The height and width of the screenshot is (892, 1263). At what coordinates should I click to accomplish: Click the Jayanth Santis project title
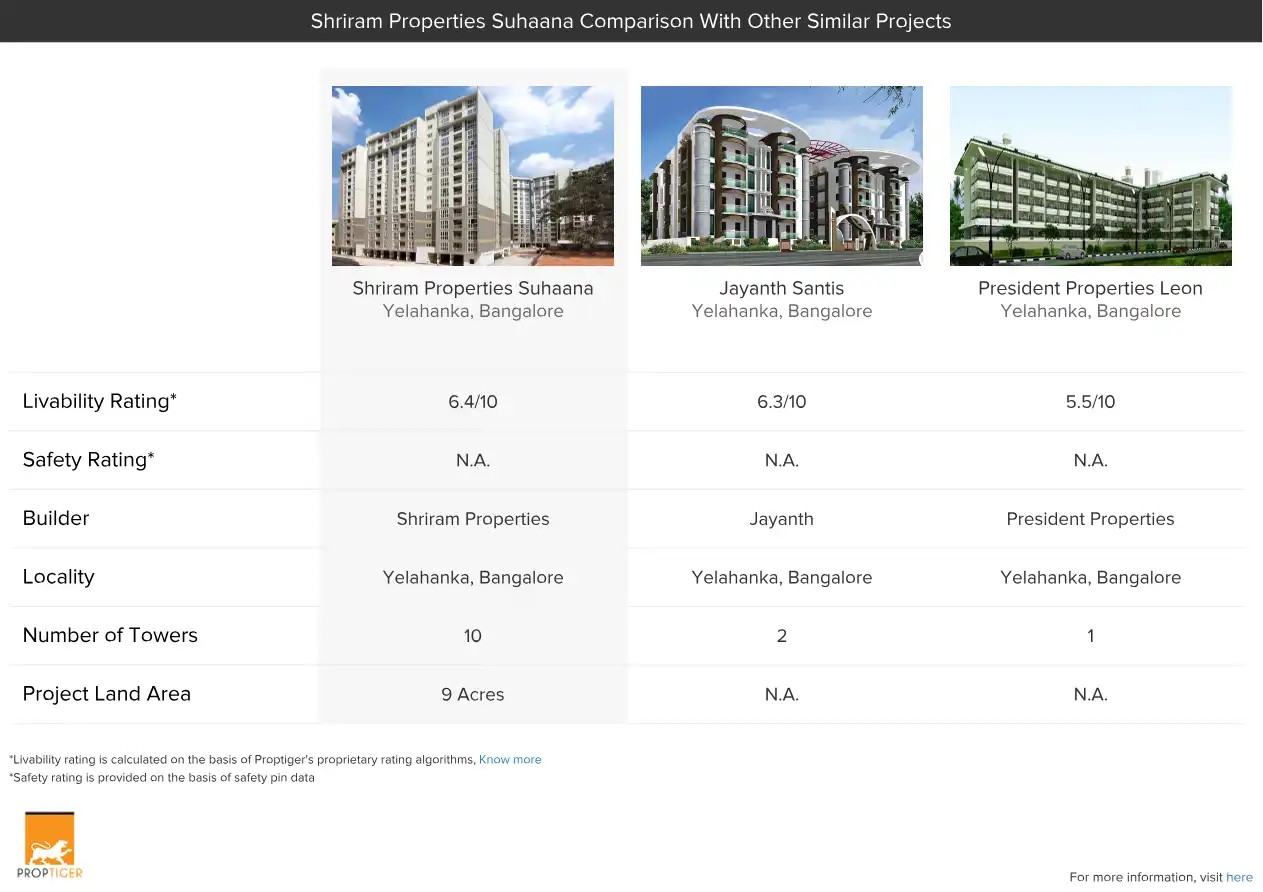[781, 288]
